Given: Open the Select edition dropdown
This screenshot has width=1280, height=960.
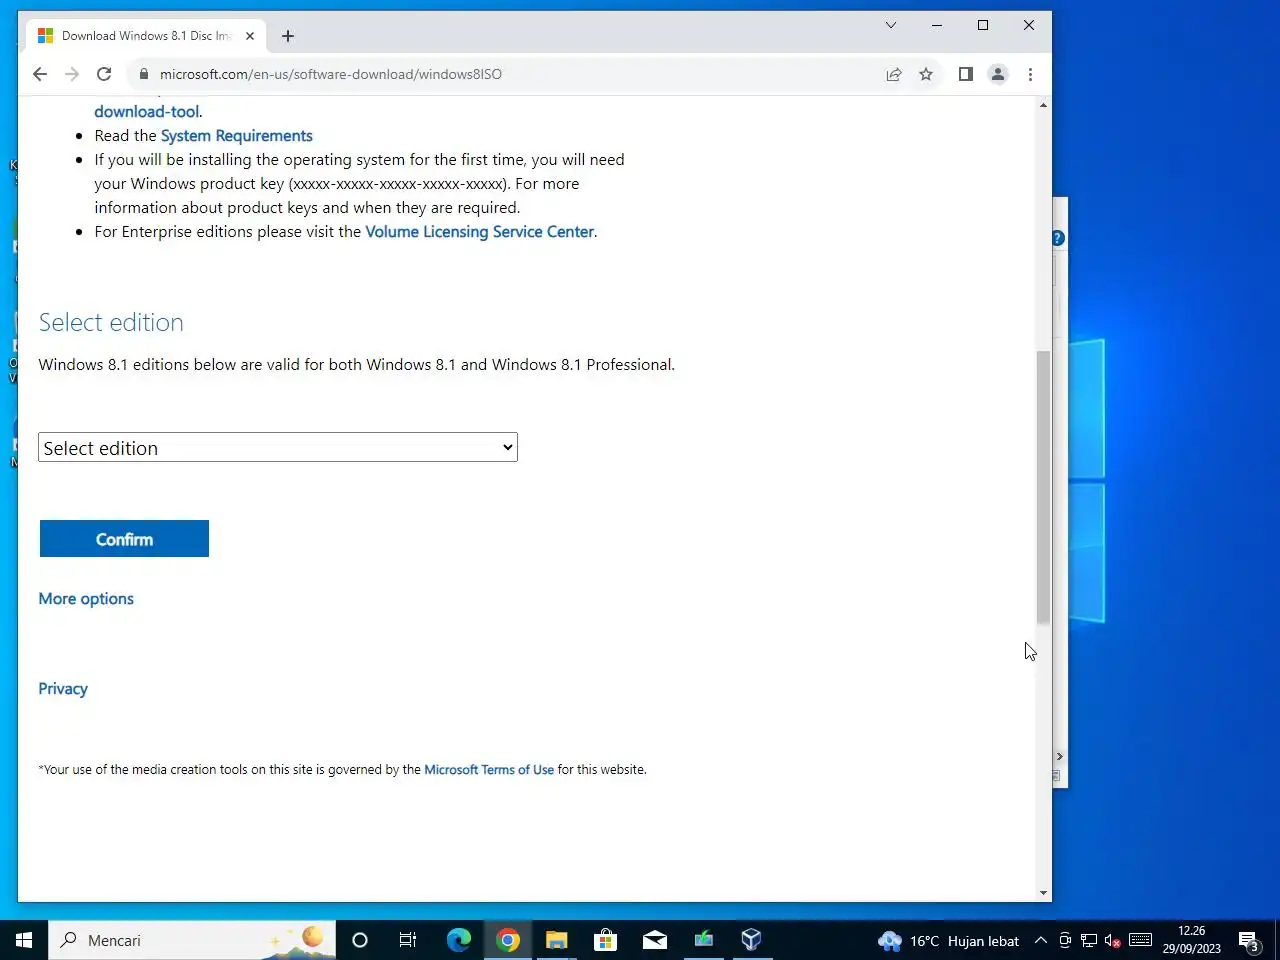Looking at the screenshot, I should pos(278,448).
